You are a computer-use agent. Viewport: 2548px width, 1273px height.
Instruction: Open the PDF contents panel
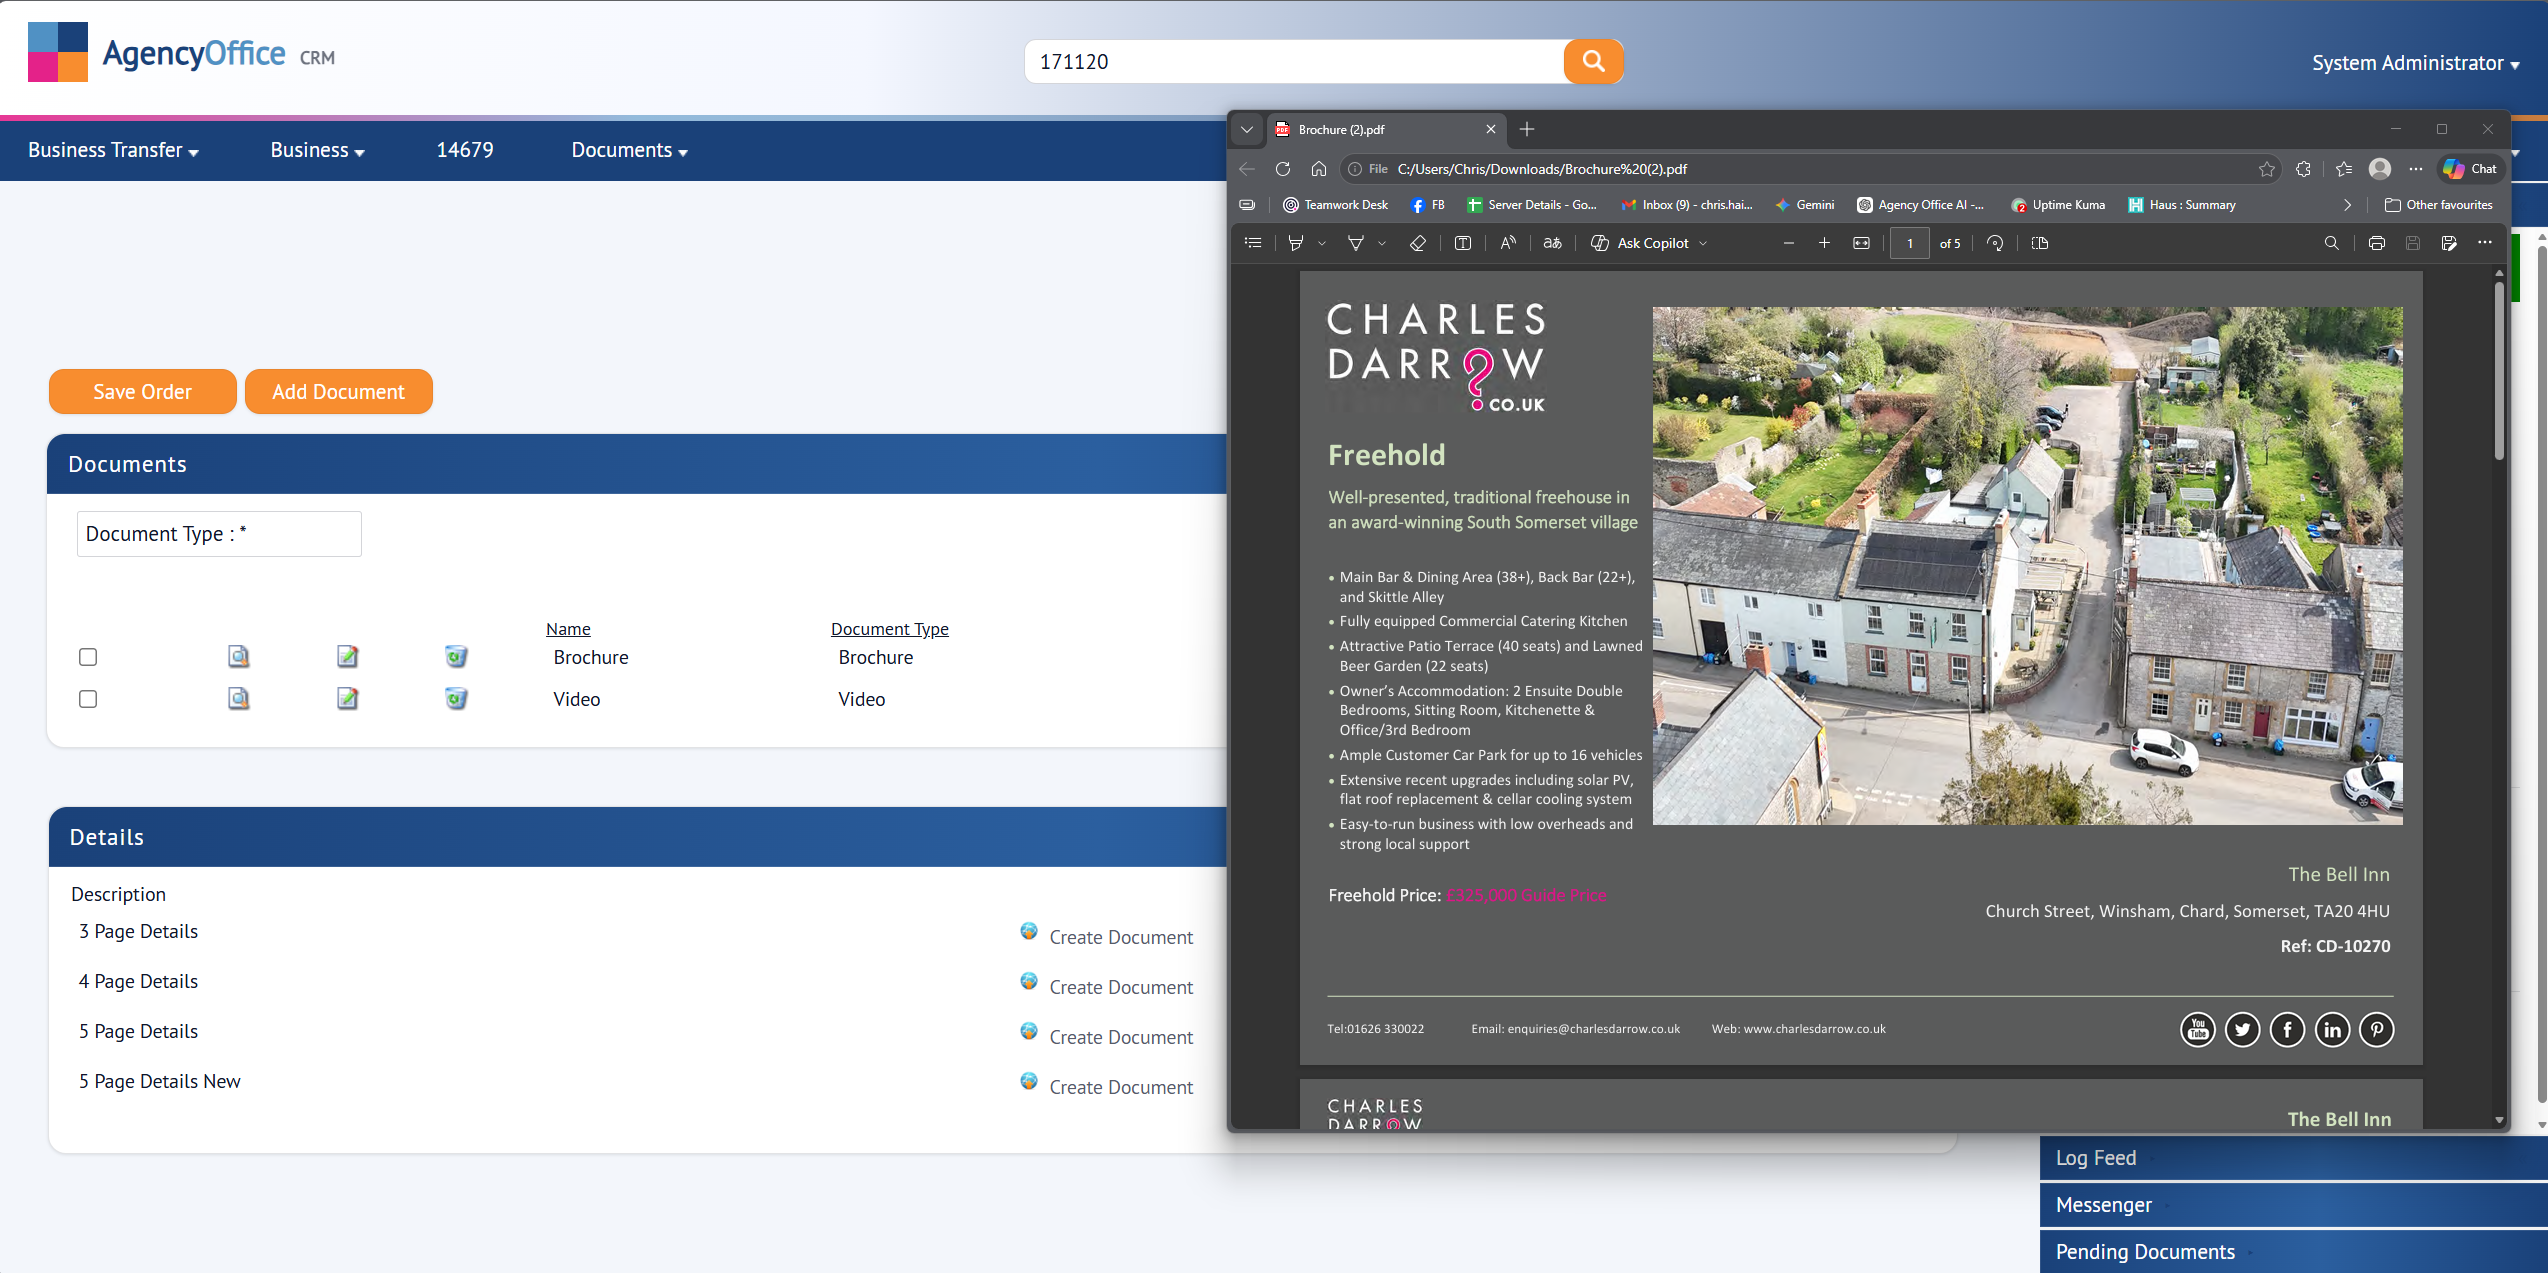click(1252, 243)
